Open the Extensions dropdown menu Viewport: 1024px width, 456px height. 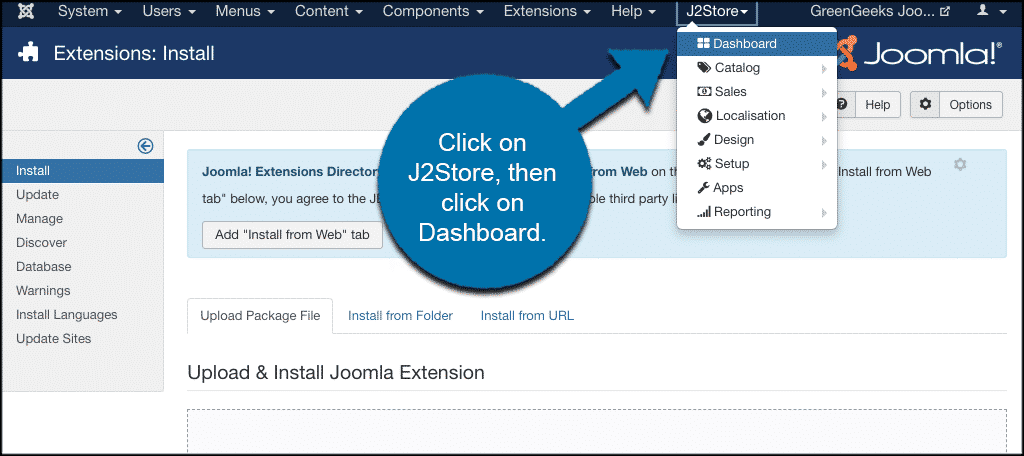click(x=547, y=12)
